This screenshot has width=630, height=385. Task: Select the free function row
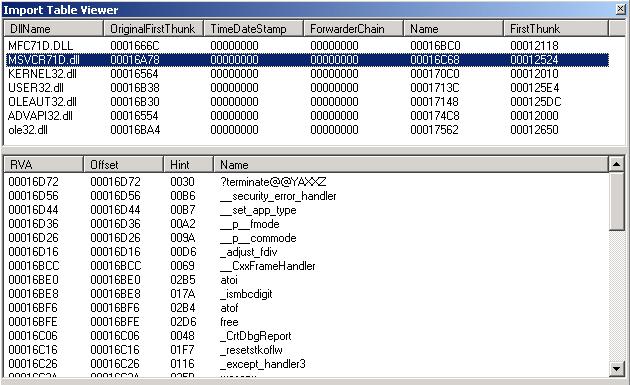point(307,322)
